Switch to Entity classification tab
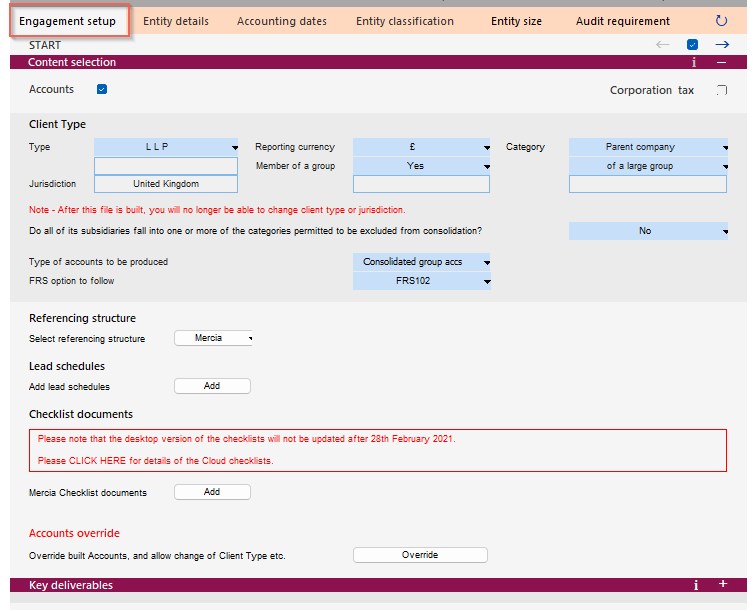The image size is (755, 611). pyautogui.click(x=405, y=21)
